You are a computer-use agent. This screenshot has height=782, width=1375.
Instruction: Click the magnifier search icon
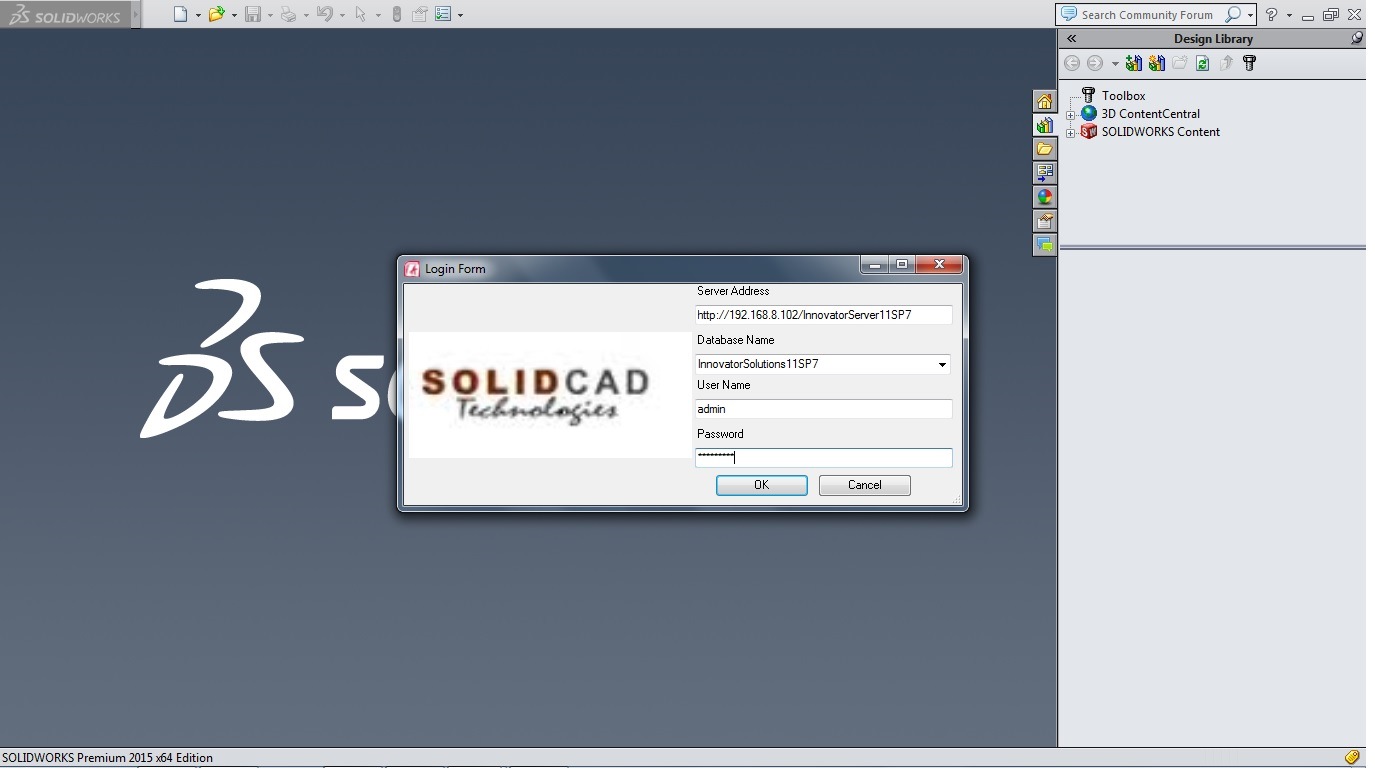(x=1233, y=14)
